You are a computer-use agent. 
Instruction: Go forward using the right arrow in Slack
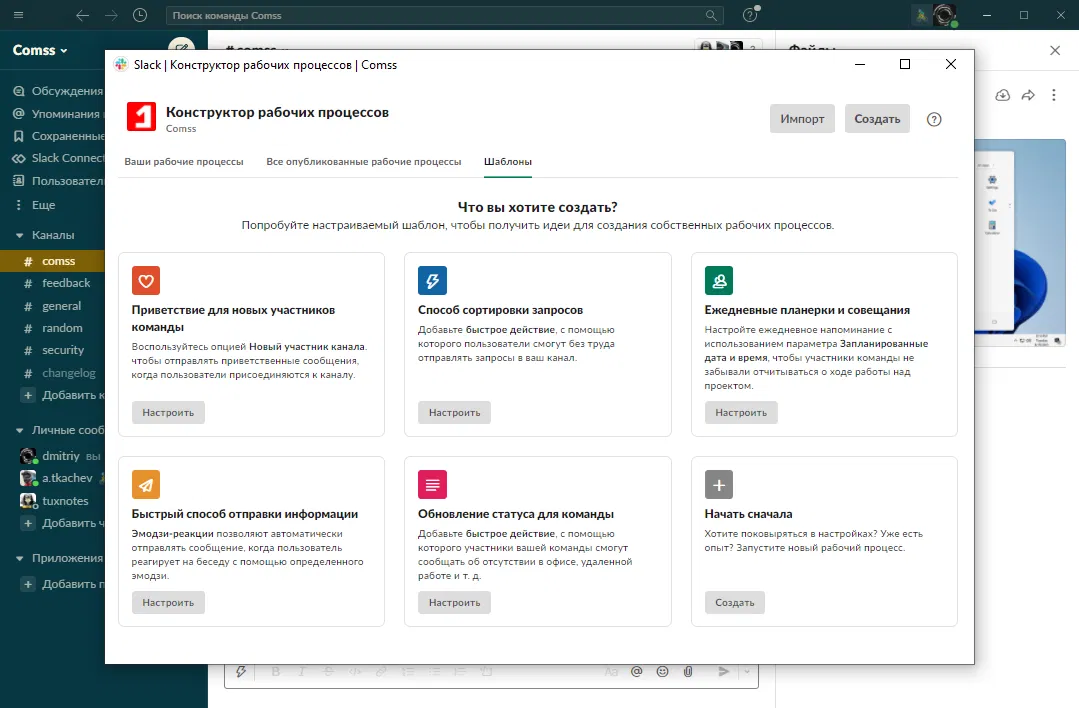(111, 15)
